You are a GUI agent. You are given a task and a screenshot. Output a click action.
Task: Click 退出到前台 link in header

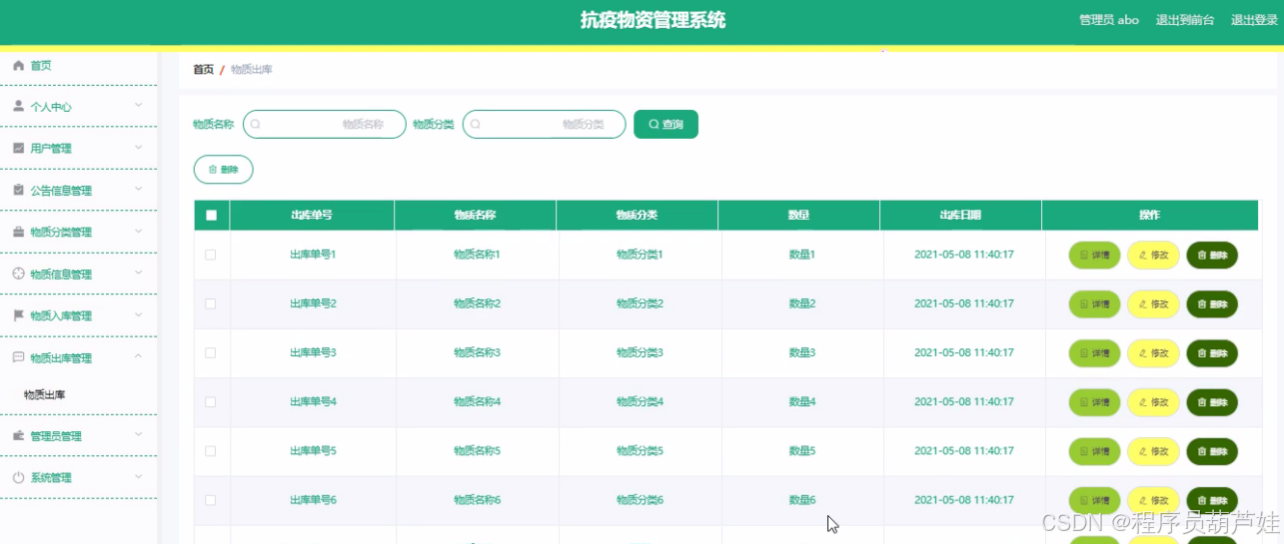click(x=1185, y=20)
